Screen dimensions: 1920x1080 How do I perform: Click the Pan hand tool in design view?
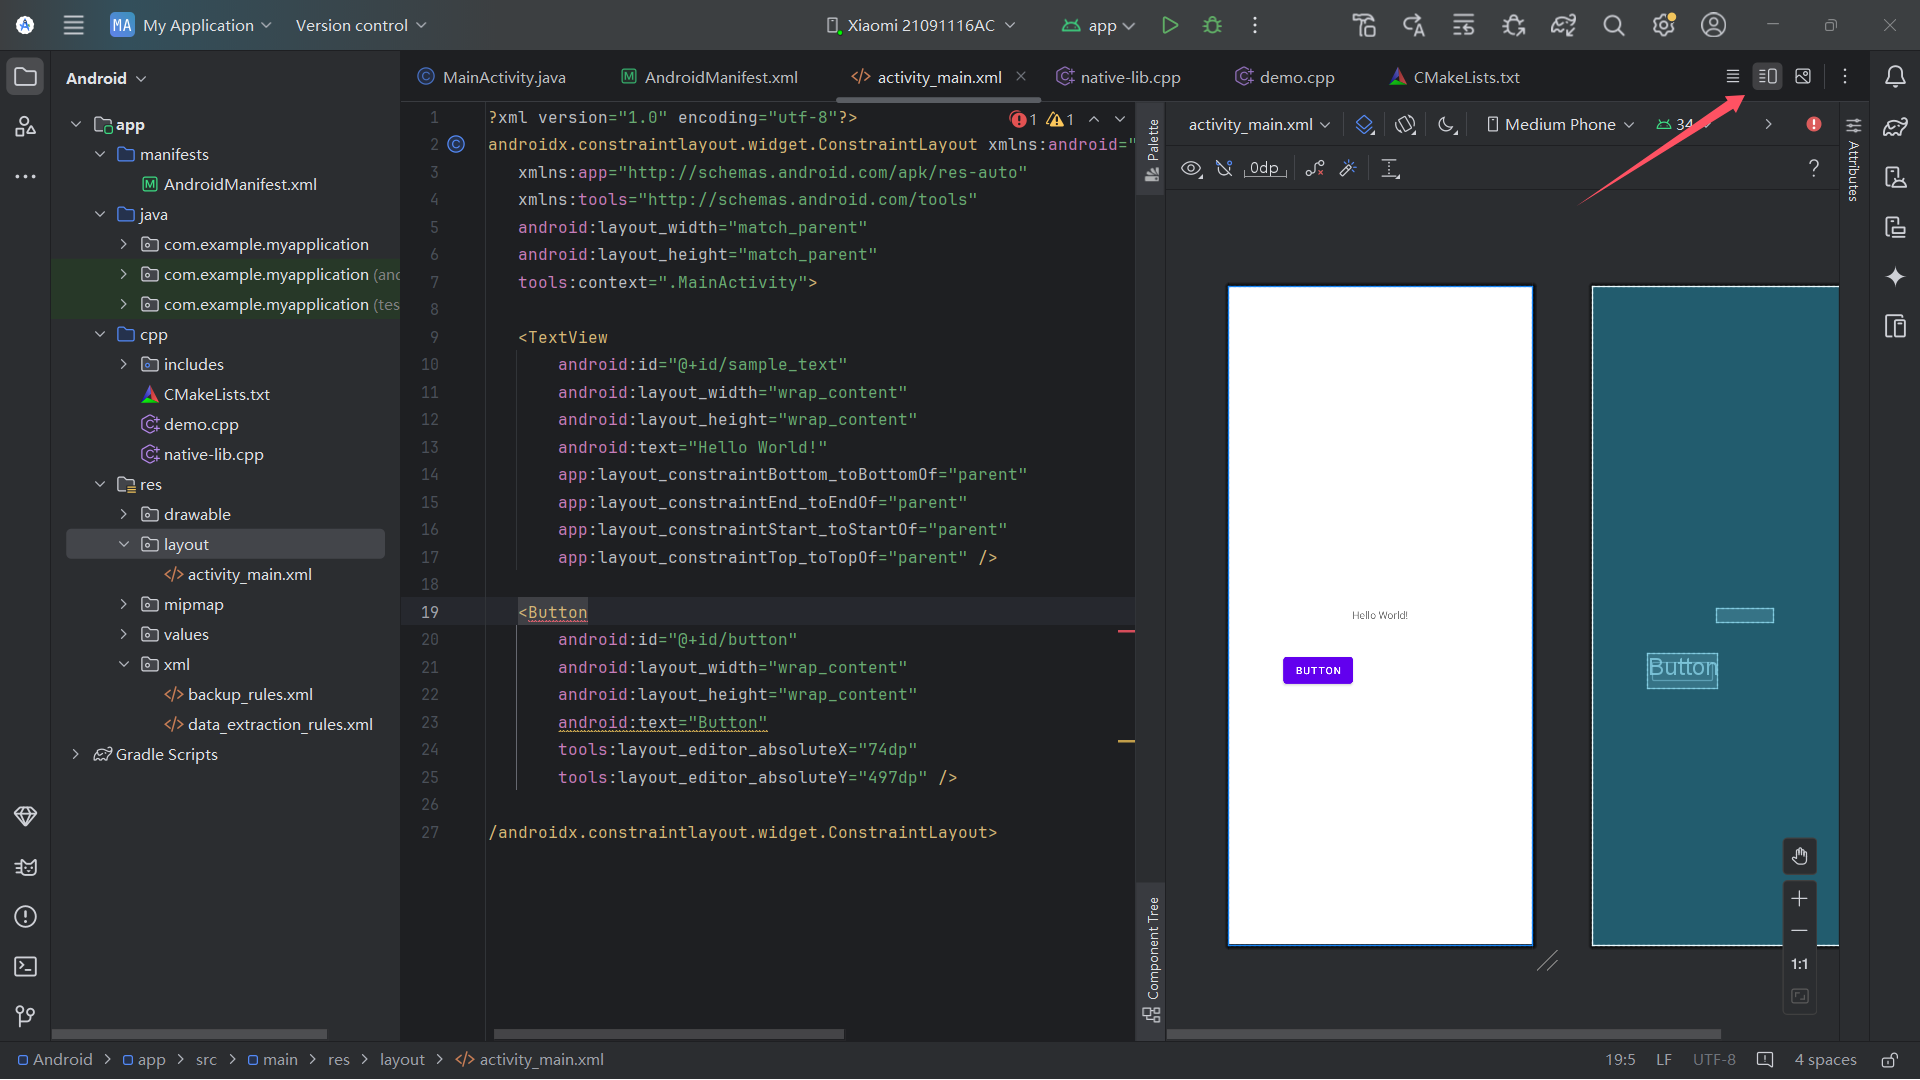(x=1799, y=856)
